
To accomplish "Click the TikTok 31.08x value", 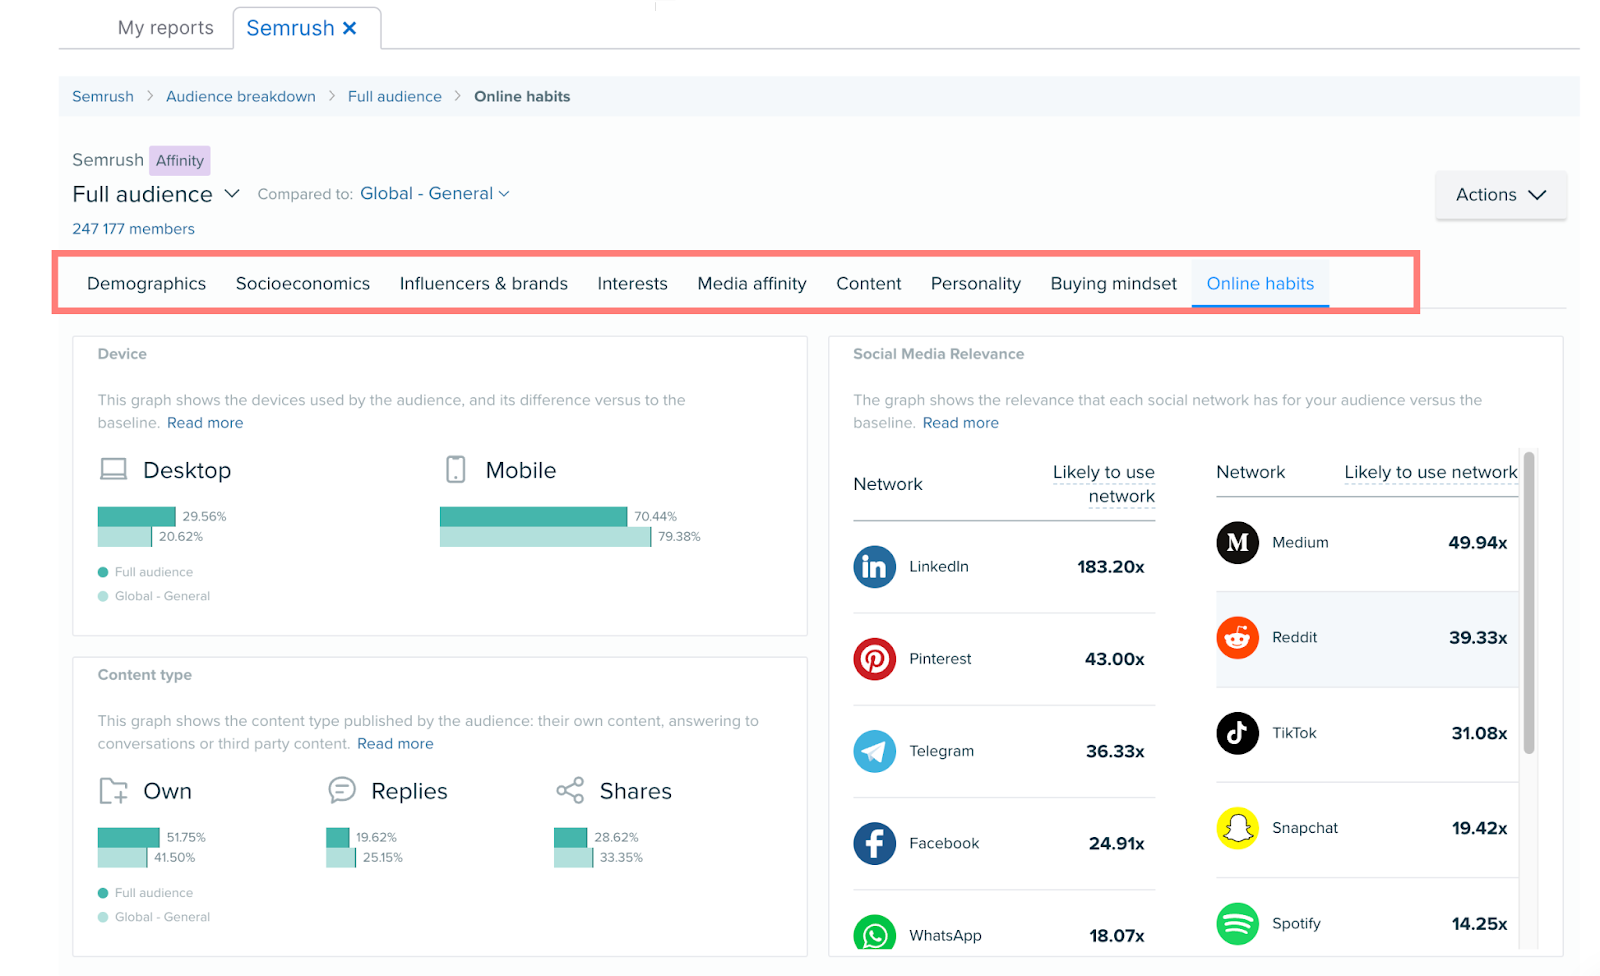I will 1479,733.
